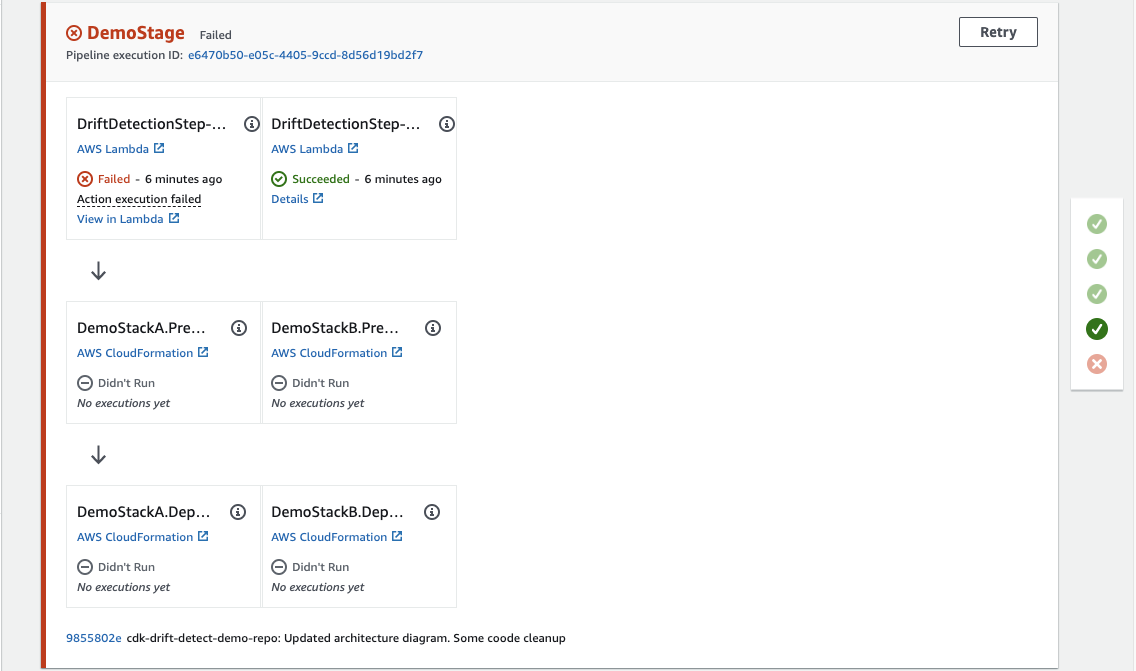The height and width of the screenshot is (671, 1136).
Task: Open info icon for DemoStackB.Dep action
Action: 432,512
